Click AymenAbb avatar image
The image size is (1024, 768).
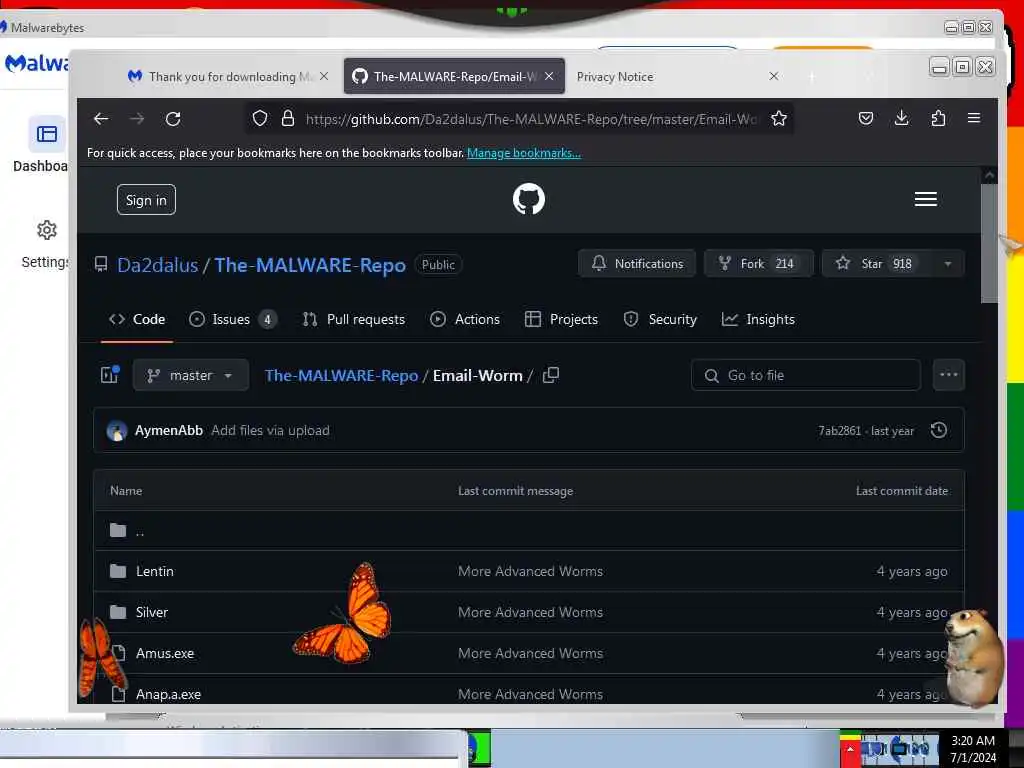click(x=117, y=430)
